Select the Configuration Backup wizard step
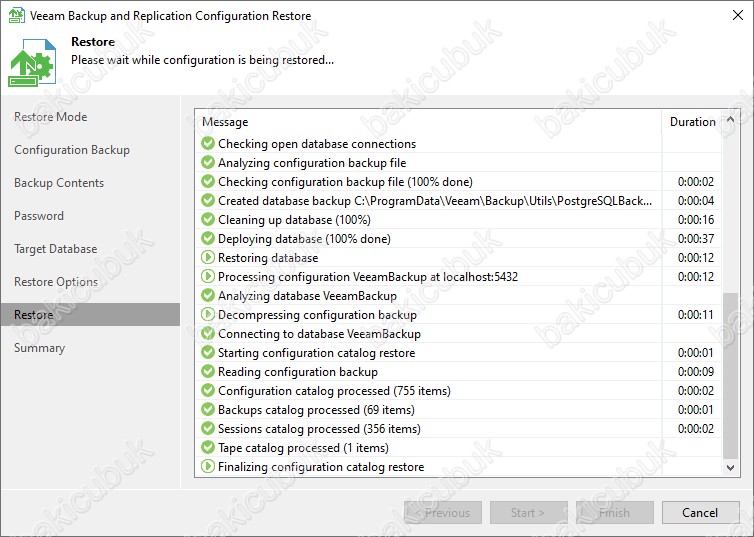 pos(72,150)
